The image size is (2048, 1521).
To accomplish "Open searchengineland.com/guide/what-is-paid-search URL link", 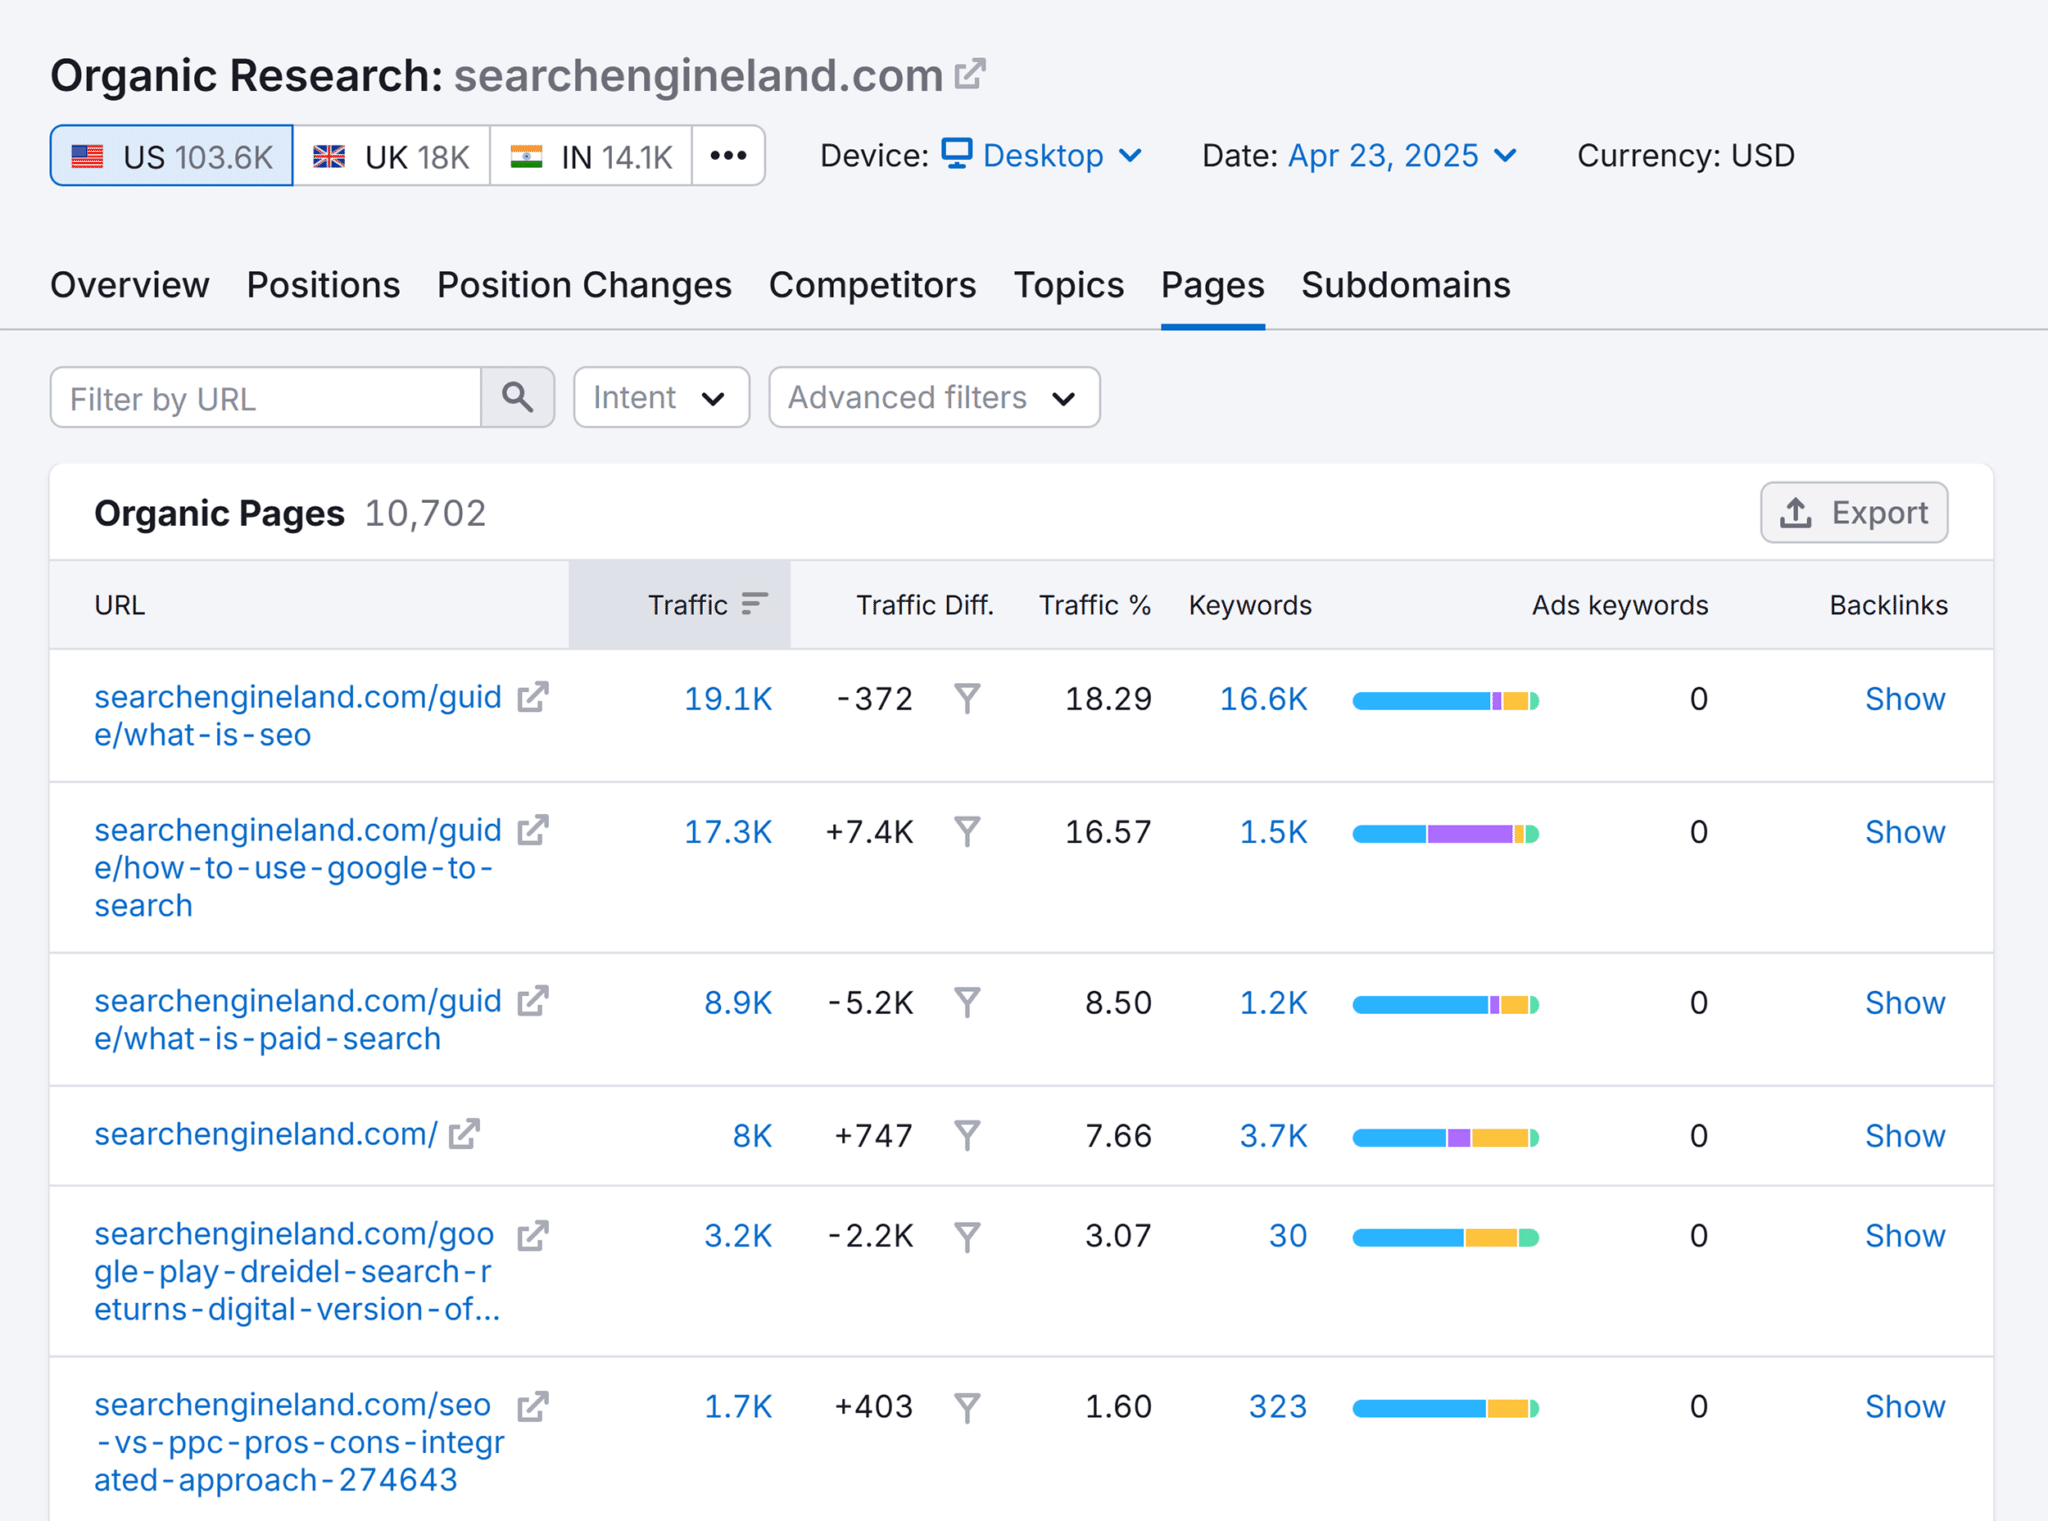I will 298,1019.
